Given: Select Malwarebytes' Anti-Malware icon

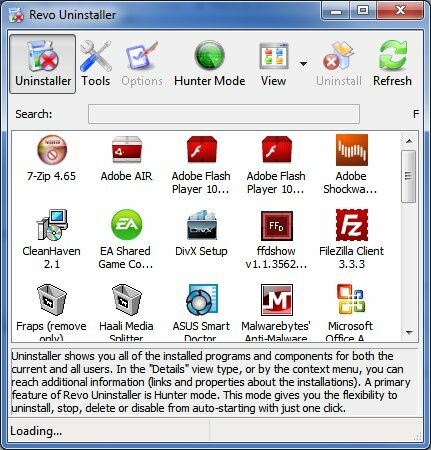Looking at the screenshot, I should [x=277, y=300].
